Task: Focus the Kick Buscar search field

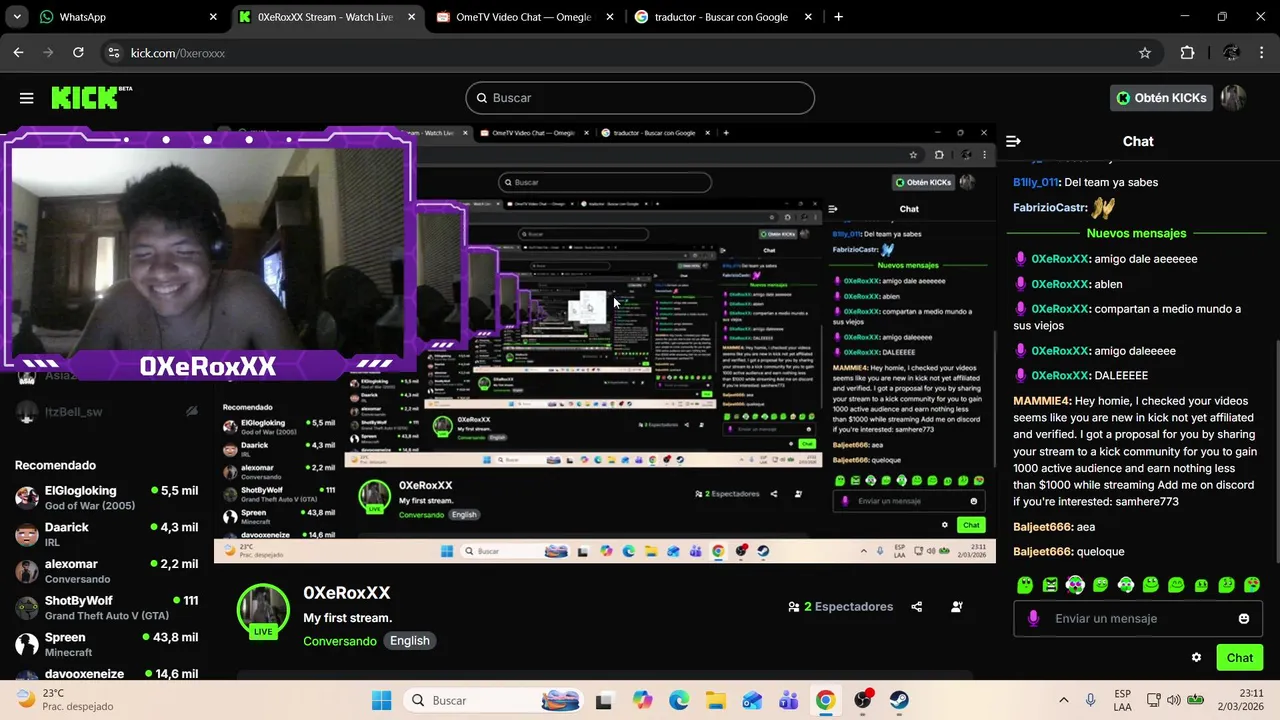Action: tap(640, 98)
